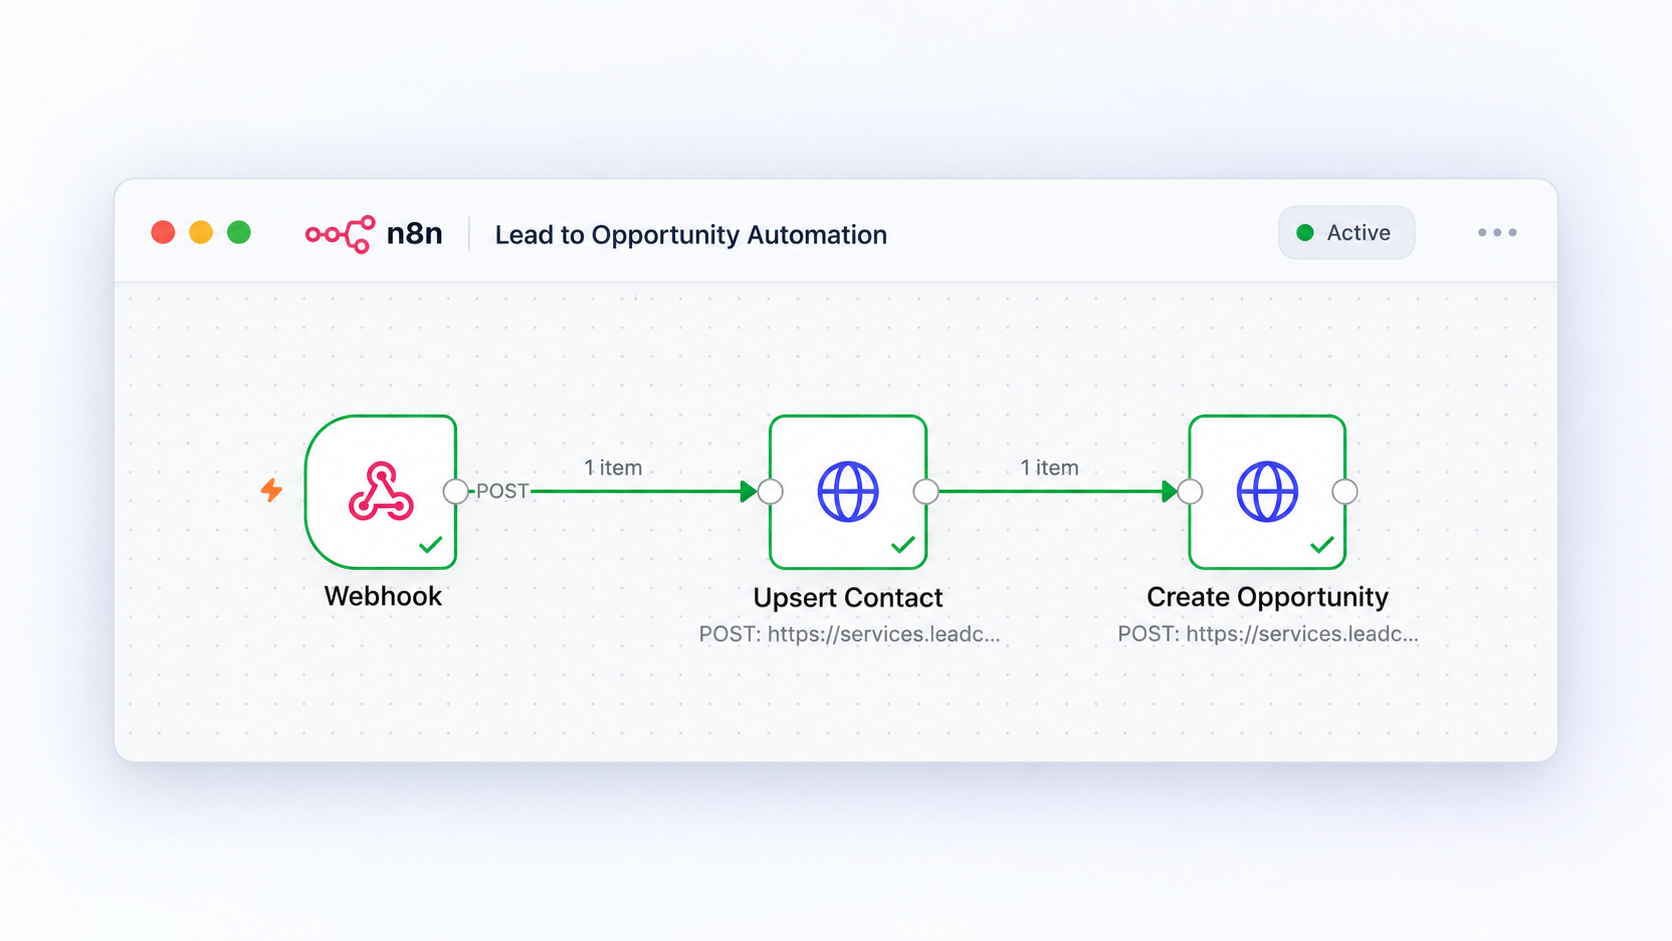Click the Webhook node output connector
The image size is (1672, 941).
pos(455,491)
